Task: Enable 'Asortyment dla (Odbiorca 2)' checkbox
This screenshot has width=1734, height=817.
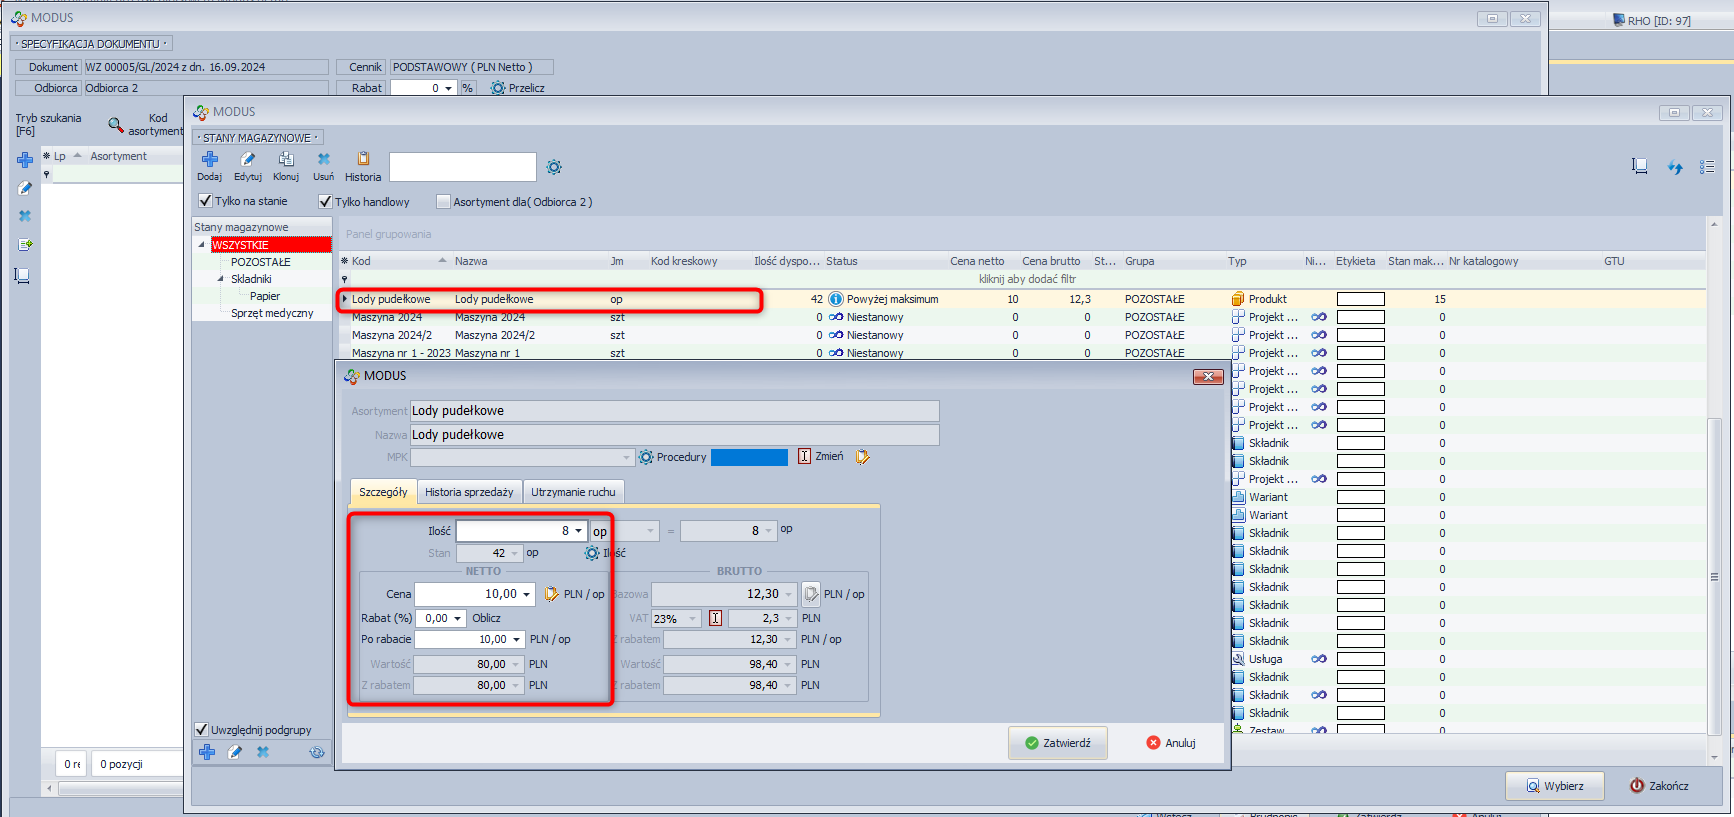Action: (443, 201)
